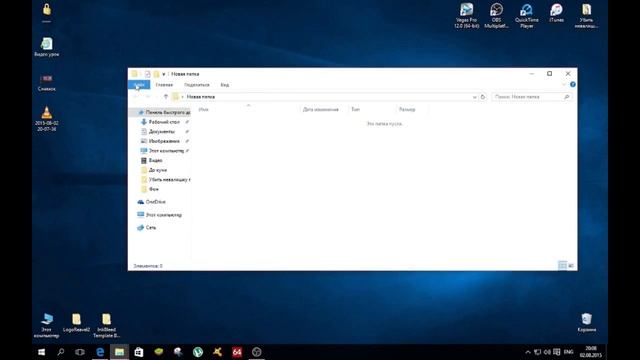Select Этот компьютер desktop icon
The width and height of the screenshot is (640, 360).
click(x=47, y=325)
